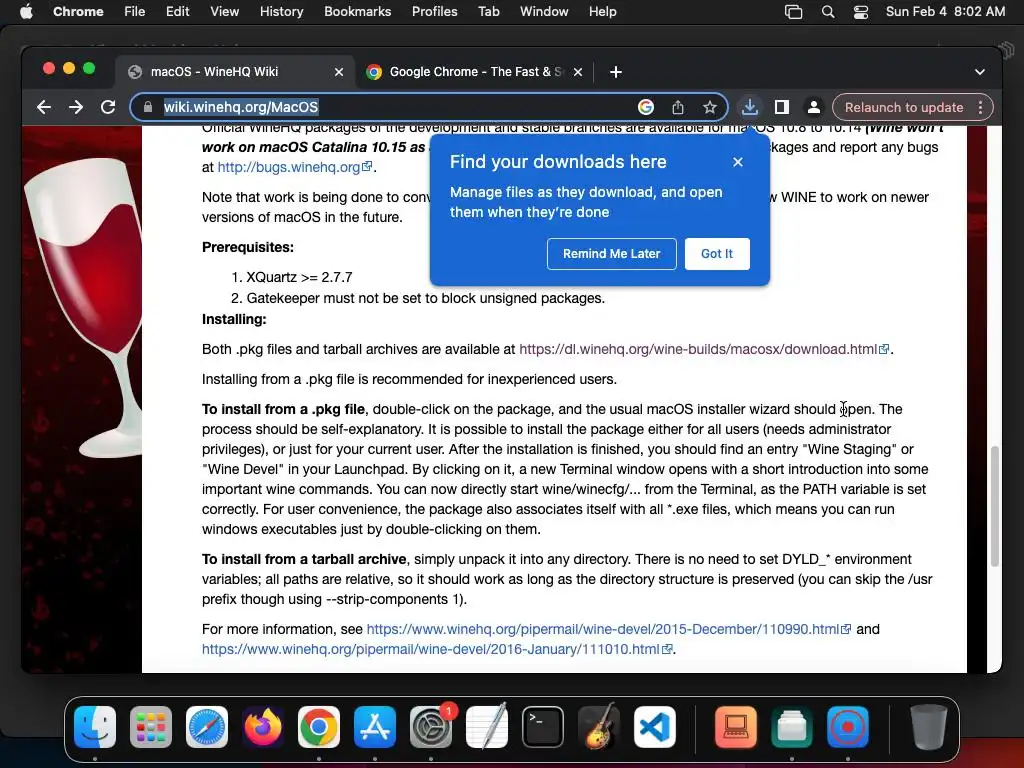Viewport: 1024px width, 768px height.
Task: Click Stage Manager icon in menu bar
Action: pos(793,12)
